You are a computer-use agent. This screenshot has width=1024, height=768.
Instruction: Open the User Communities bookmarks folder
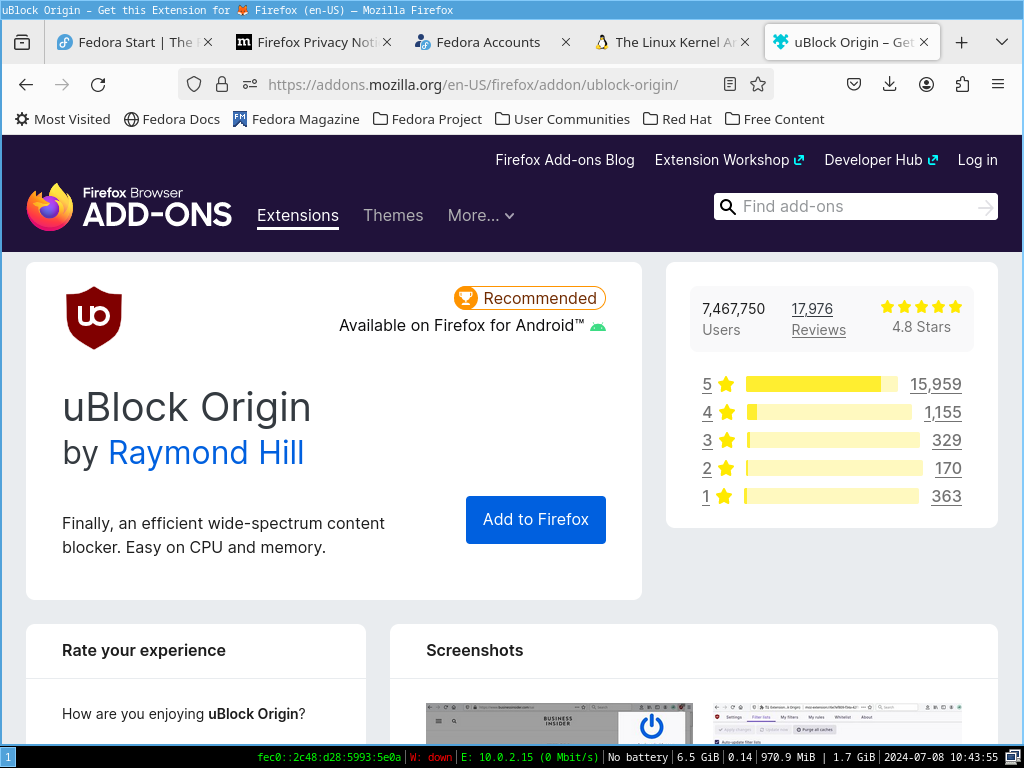pos(562,120)
